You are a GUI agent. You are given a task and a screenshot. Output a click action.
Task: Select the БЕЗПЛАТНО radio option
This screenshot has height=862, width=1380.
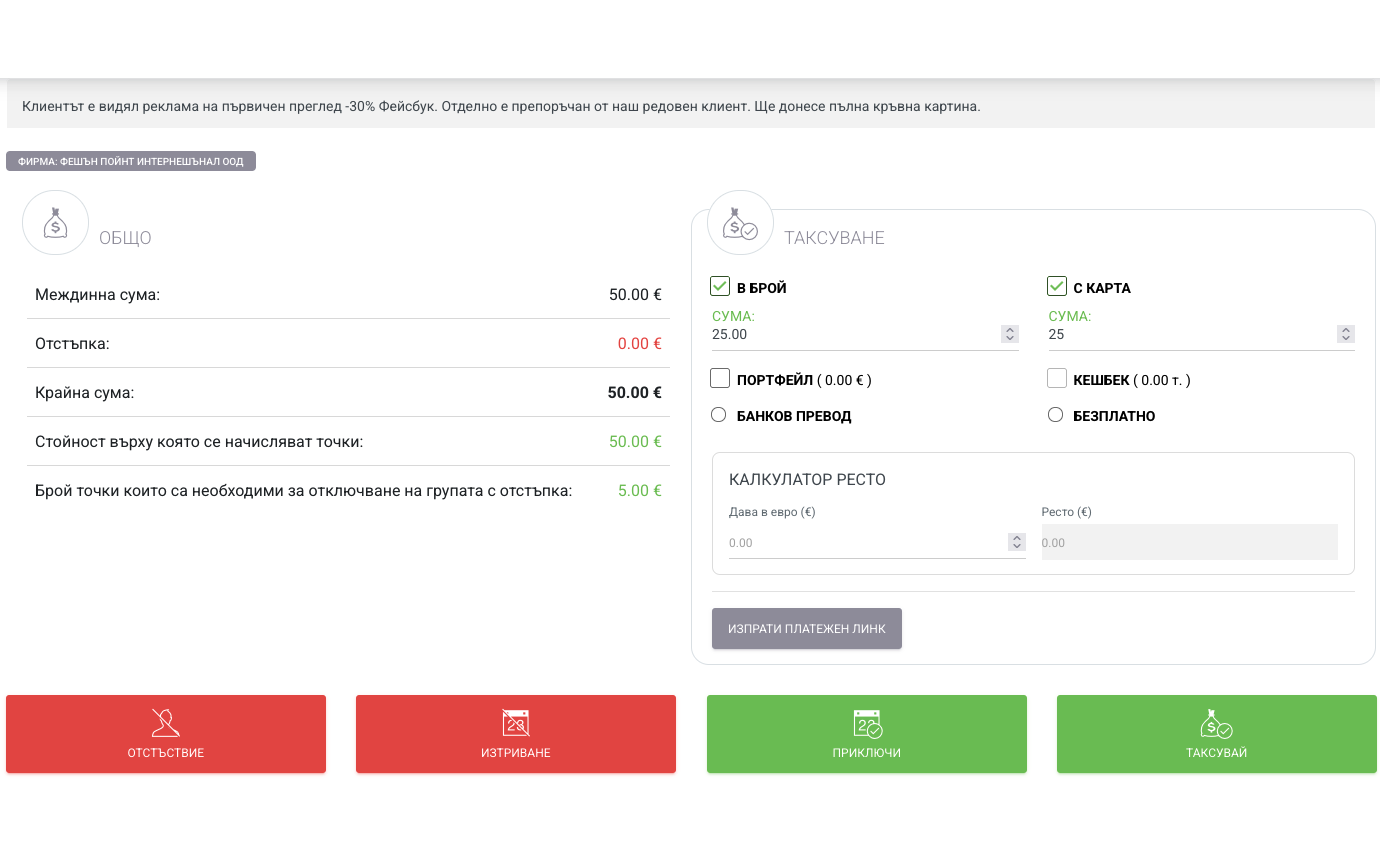[1055, 415]
